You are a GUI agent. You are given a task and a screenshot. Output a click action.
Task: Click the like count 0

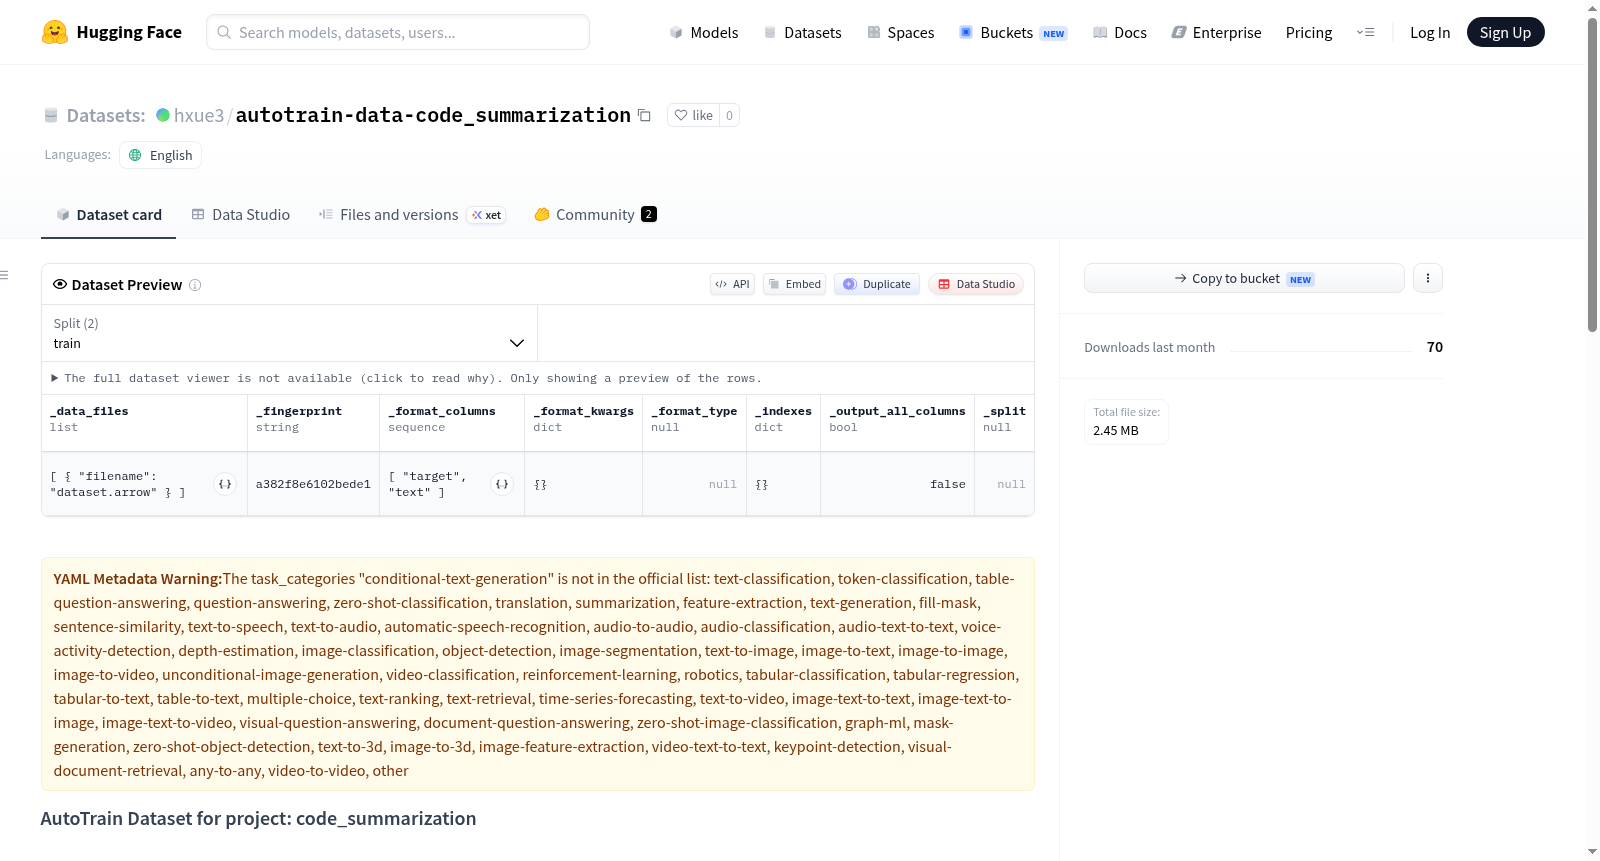[730, 115]
